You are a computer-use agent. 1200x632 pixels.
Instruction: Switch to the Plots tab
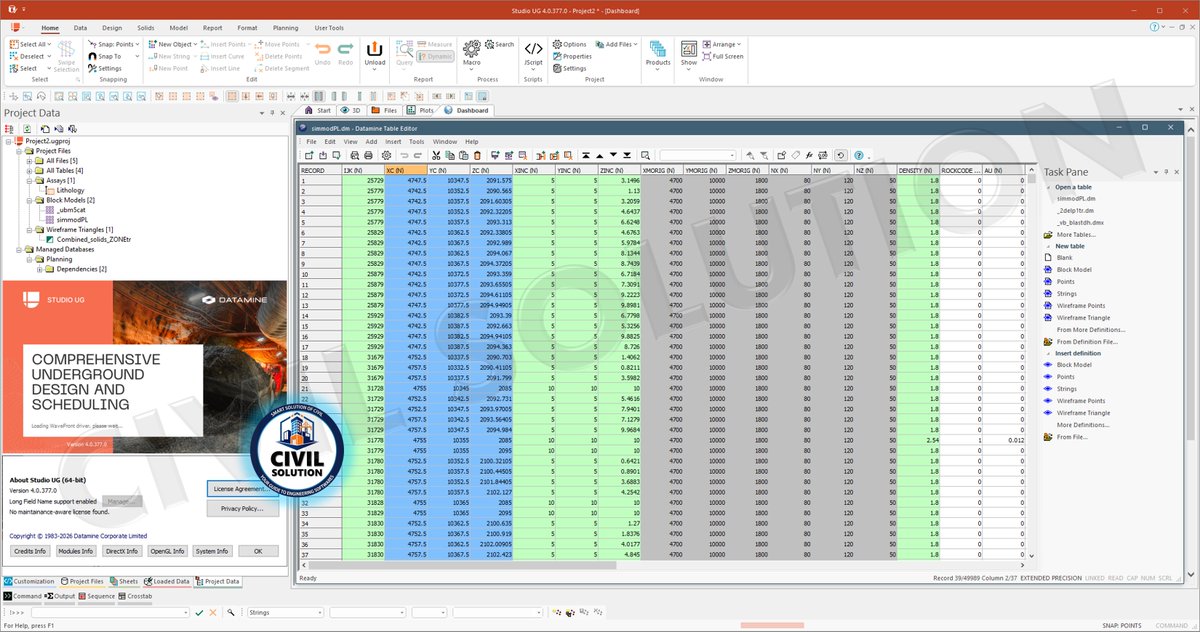[421, 110]
